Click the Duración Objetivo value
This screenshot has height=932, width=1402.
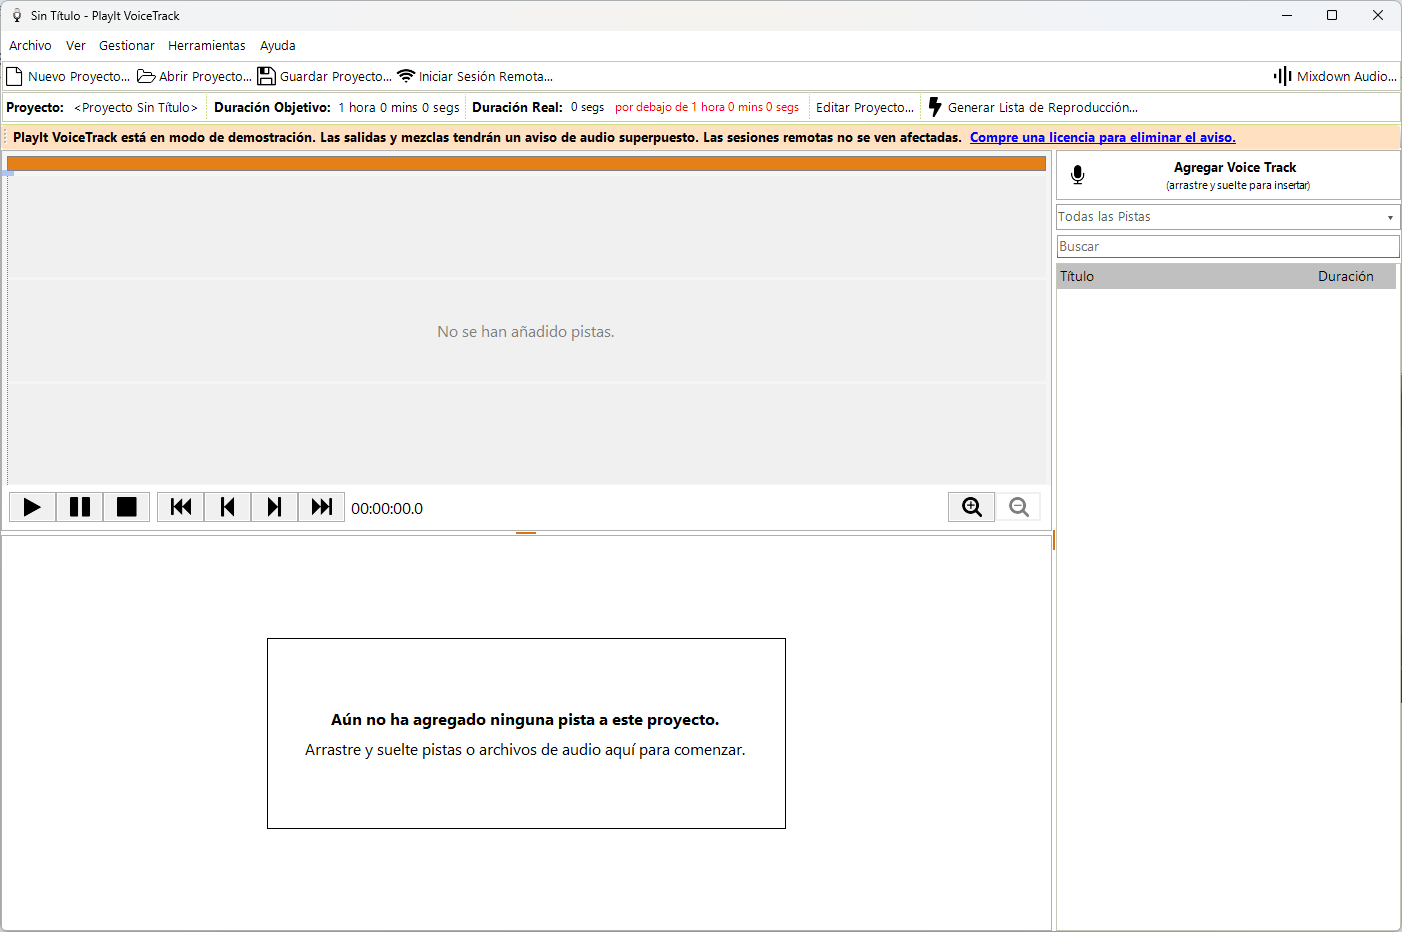(399, 108)
